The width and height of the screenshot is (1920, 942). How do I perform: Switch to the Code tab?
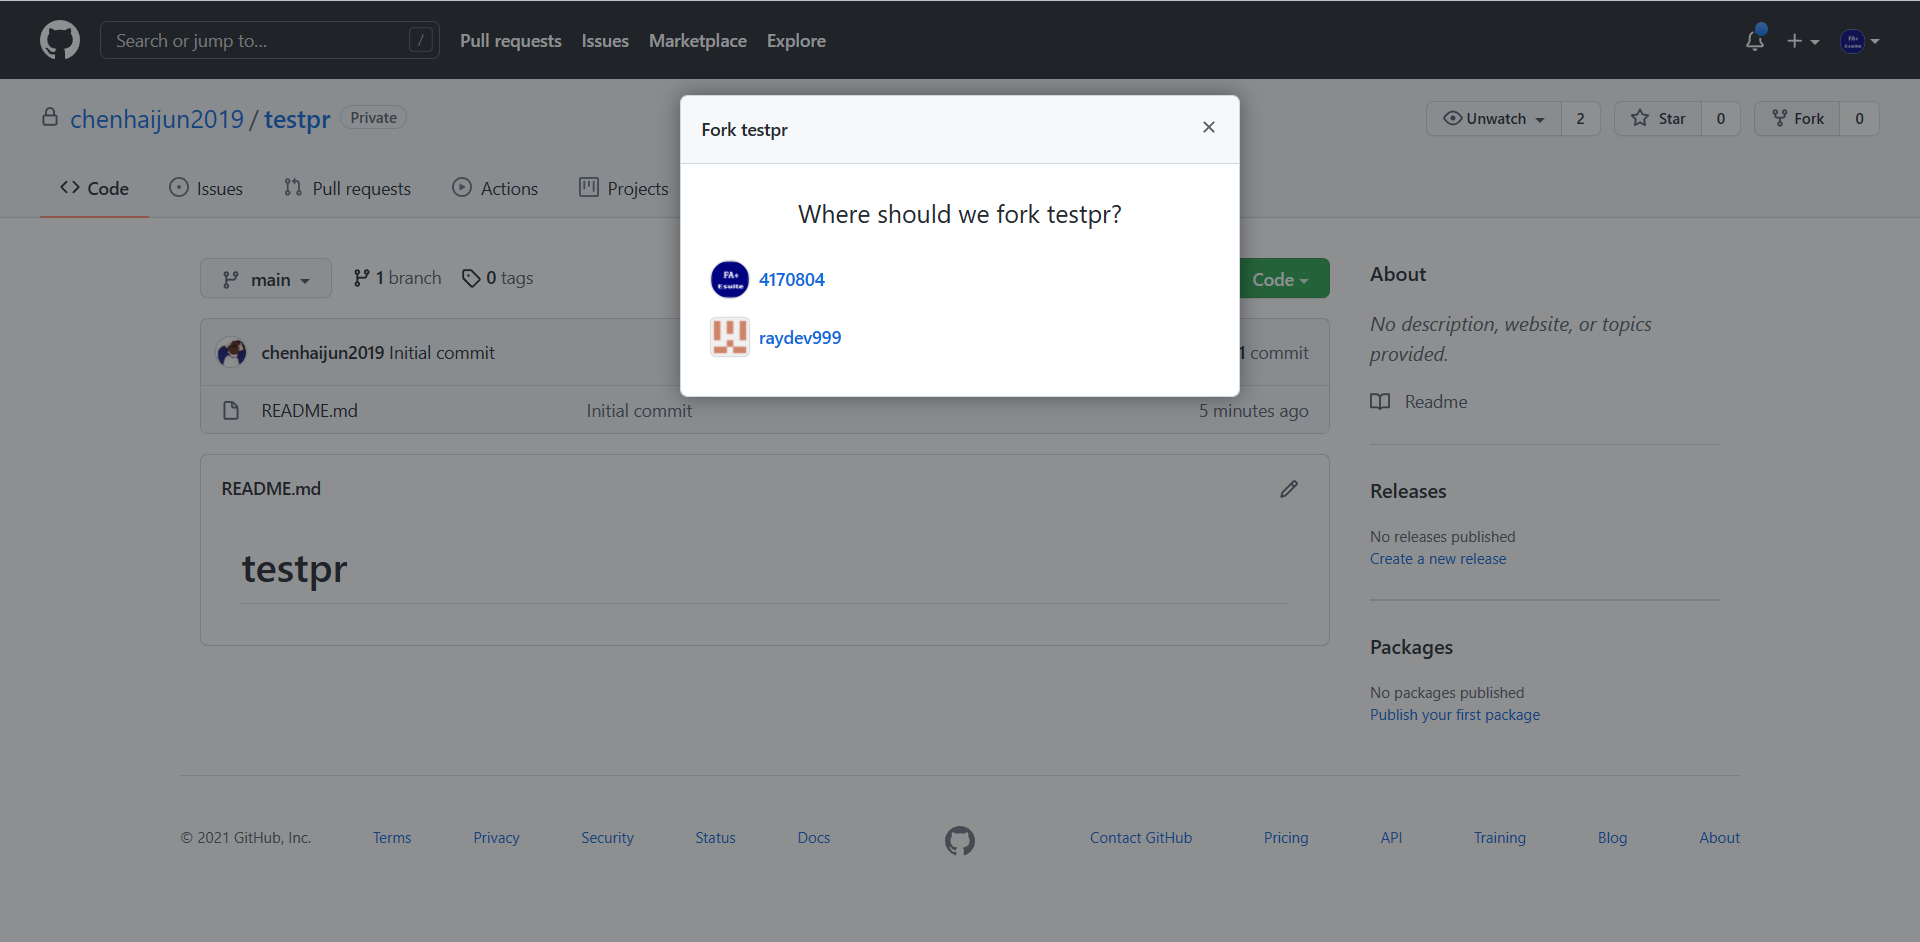(95, 188)
